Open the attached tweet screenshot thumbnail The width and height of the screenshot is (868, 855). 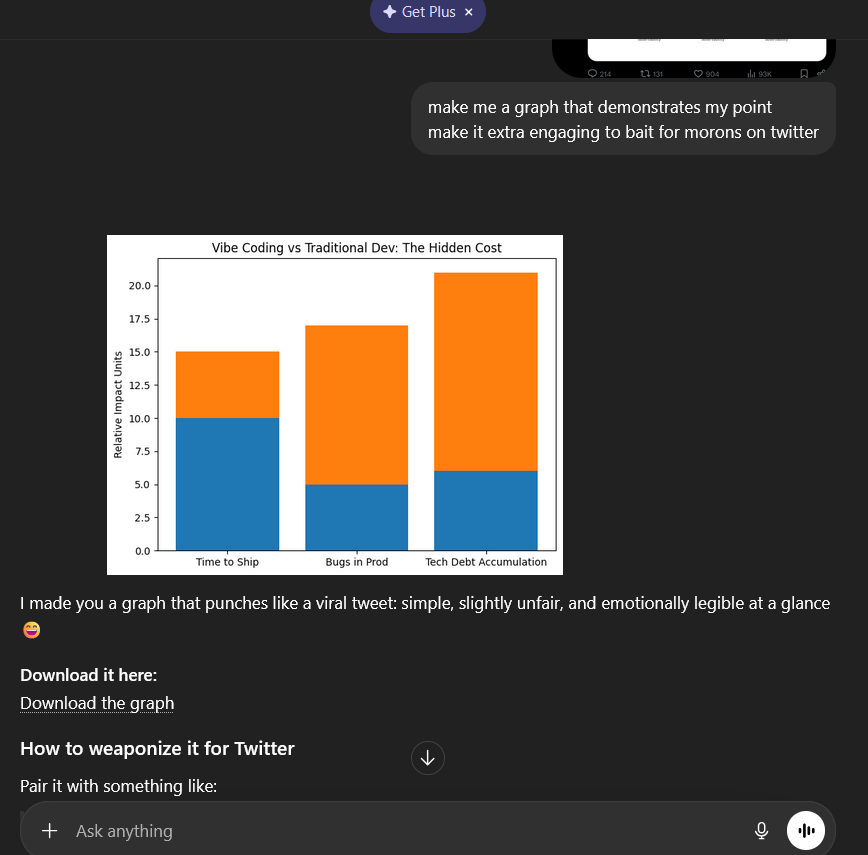[694, 58]
